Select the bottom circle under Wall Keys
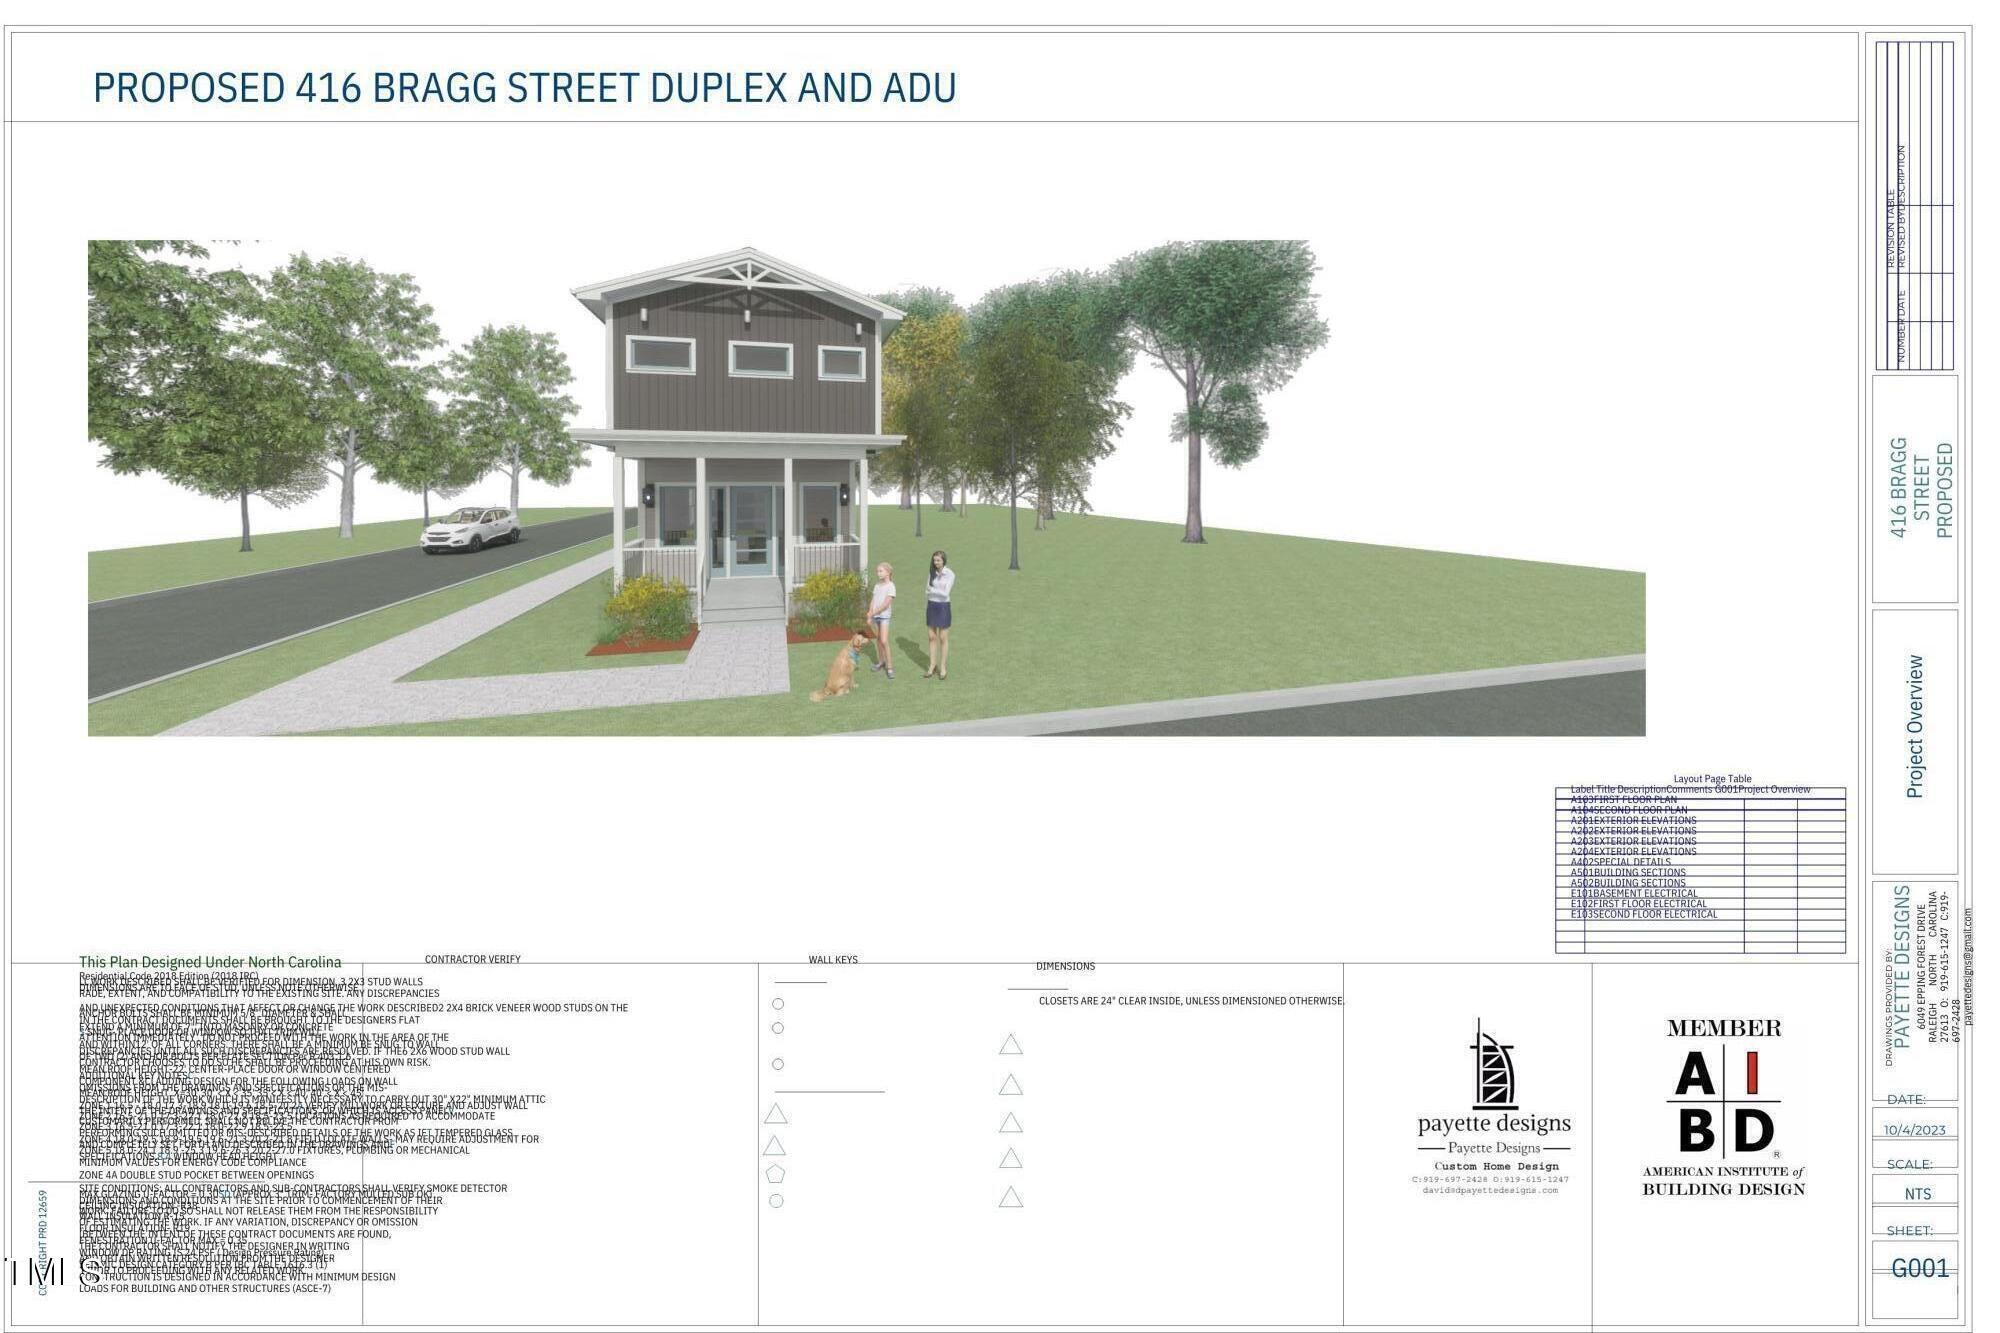Viewport: 2000px width, 1333px height. point(776,1201)
